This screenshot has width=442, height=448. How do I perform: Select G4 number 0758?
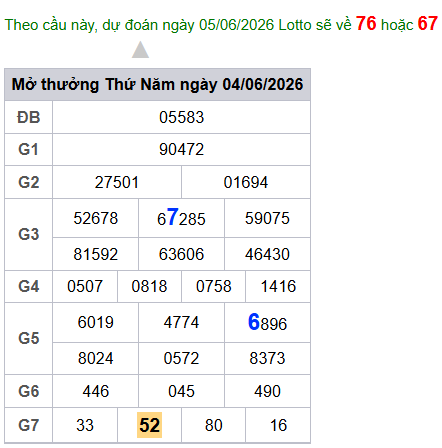coord(214,286)
